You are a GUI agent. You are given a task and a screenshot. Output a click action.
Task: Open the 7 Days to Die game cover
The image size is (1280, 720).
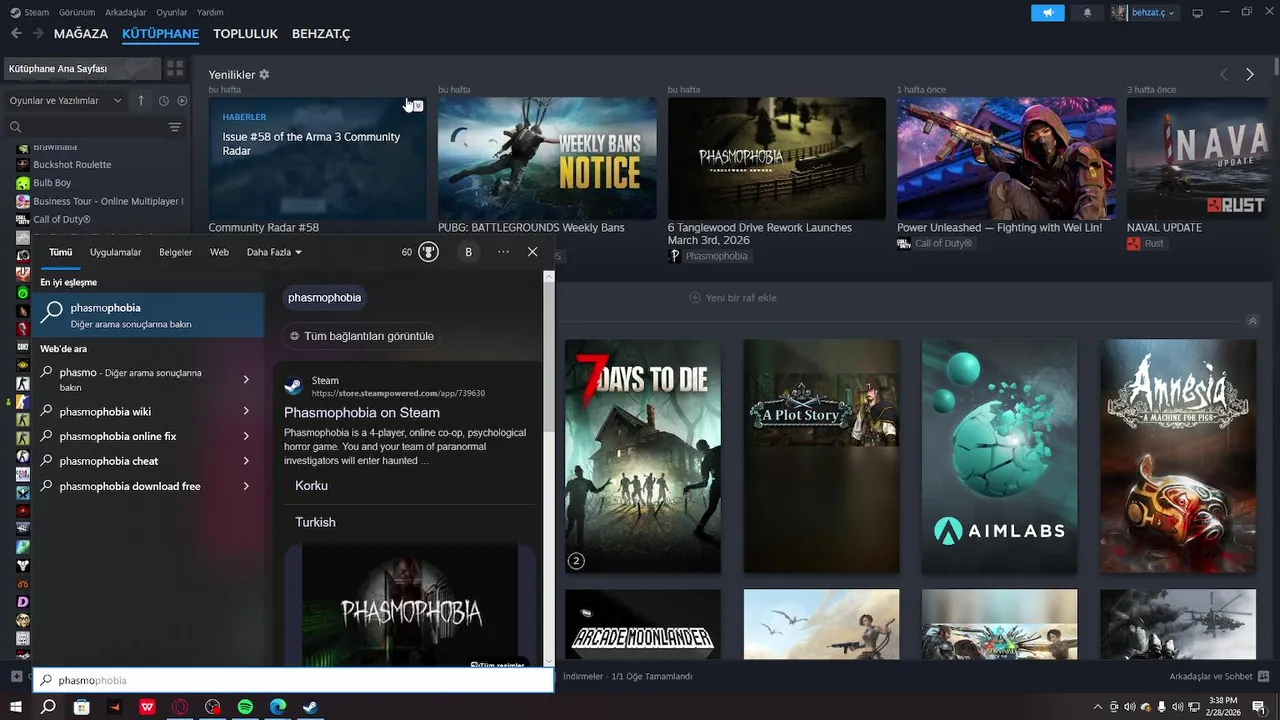(643, 456)
